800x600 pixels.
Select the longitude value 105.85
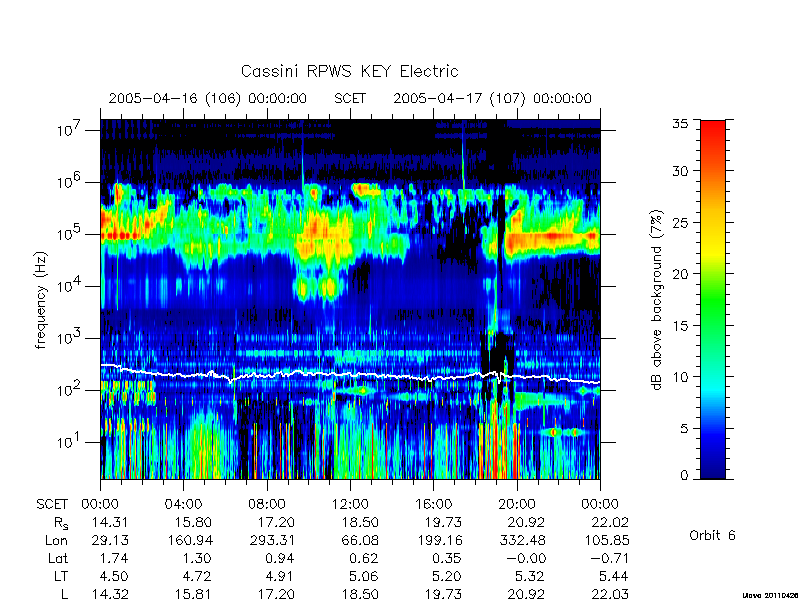coord(606,540)
